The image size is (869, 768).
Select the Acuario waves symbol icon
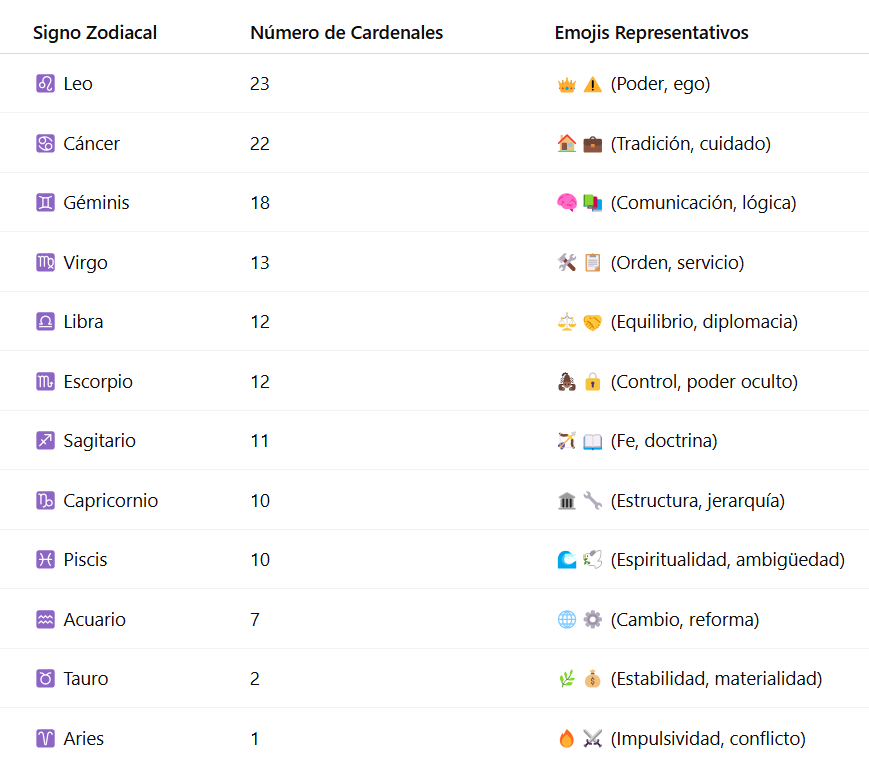45,619
